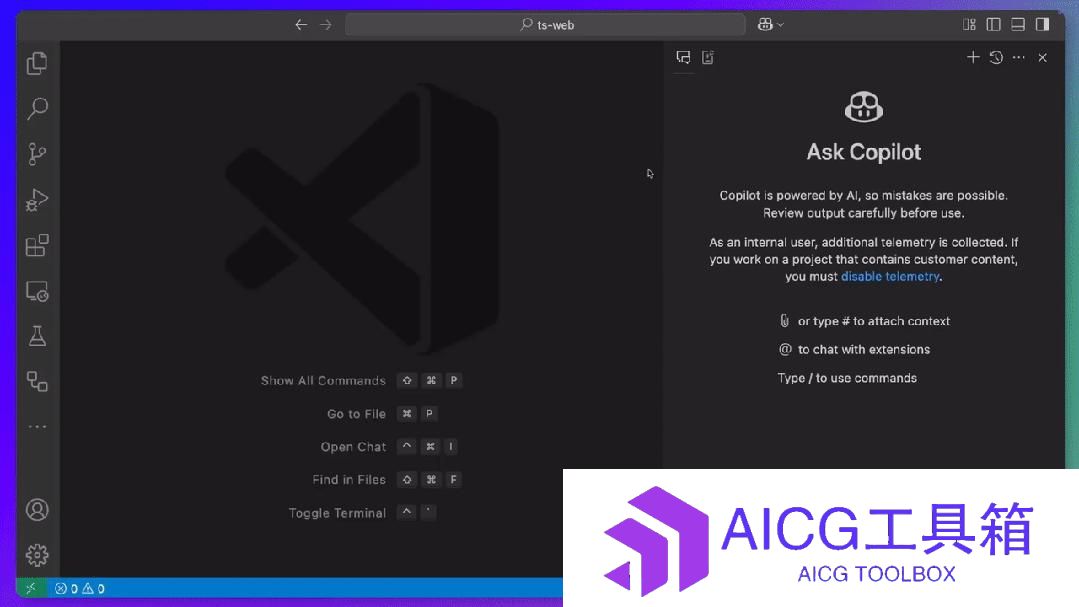Expand the Copilot title bar dropdown chevron
Image resolution: width=1079 pixels, height=607 pixels.
pos(780,25)
